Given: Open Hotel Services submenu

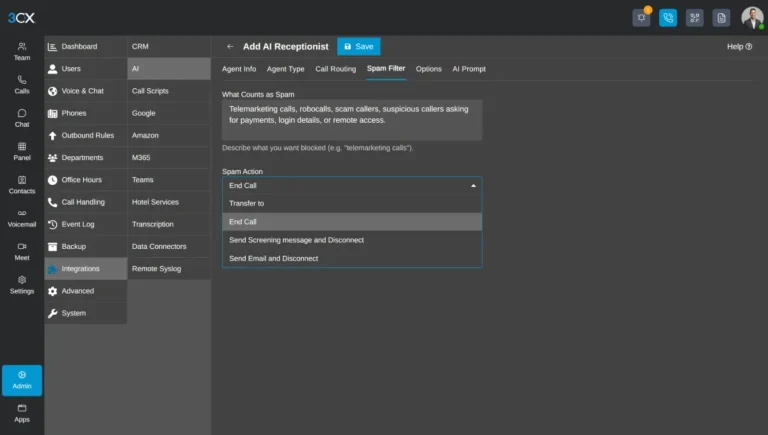Looking at the screenshot, I should pyautogui.click(x=169, y=202).
